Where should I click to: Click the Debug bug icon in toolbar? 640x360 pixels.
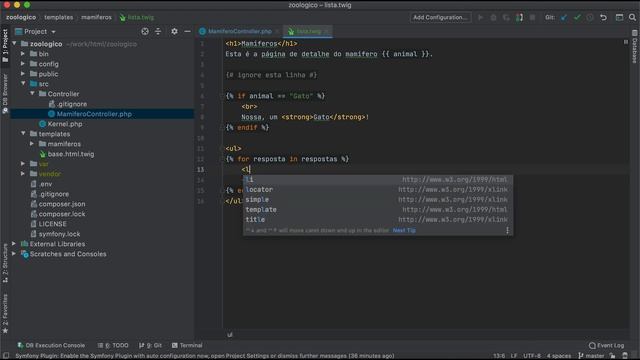click(493, 18)
